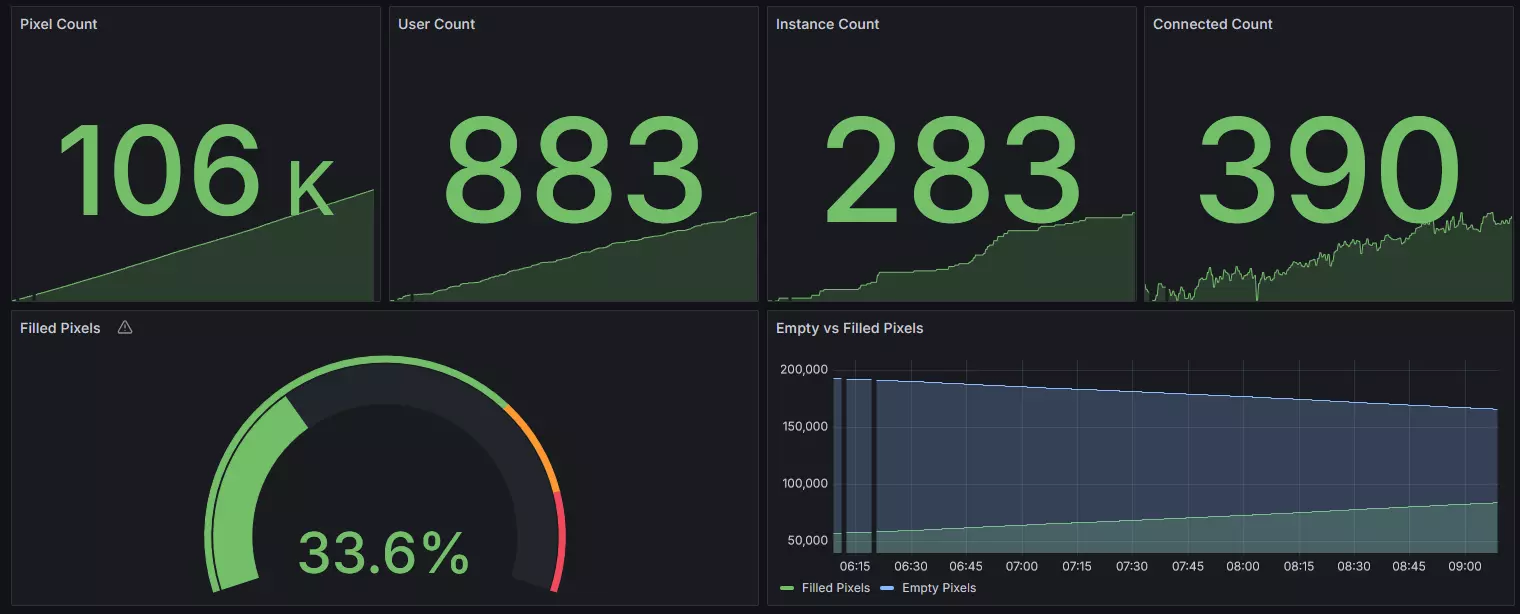Open the Connected Count panel title
The image size is (1520, 614).
(1213, 24)
